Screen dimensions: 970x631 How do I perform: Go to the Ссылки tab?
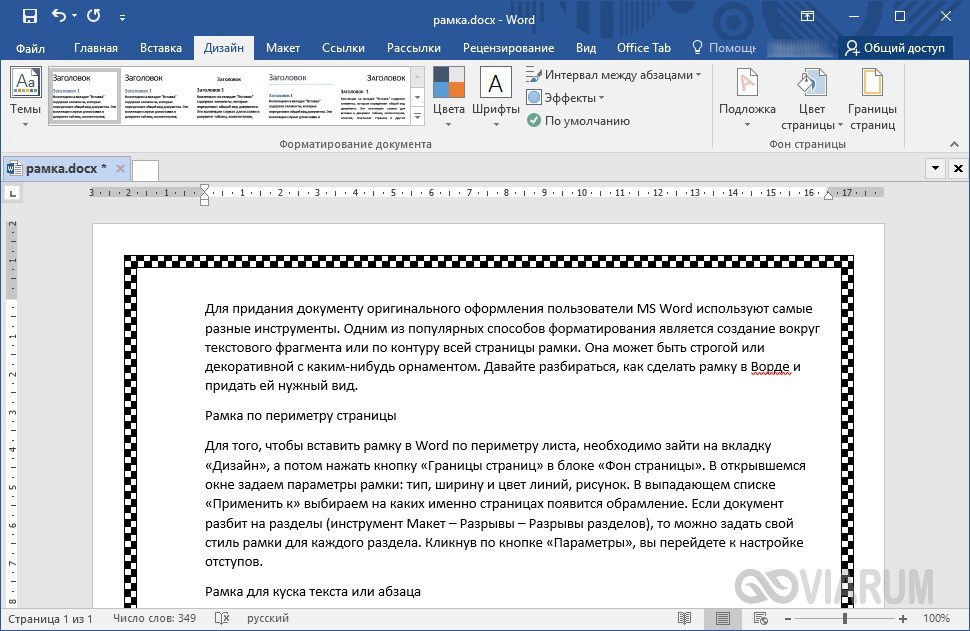click(x=343, y=48)
